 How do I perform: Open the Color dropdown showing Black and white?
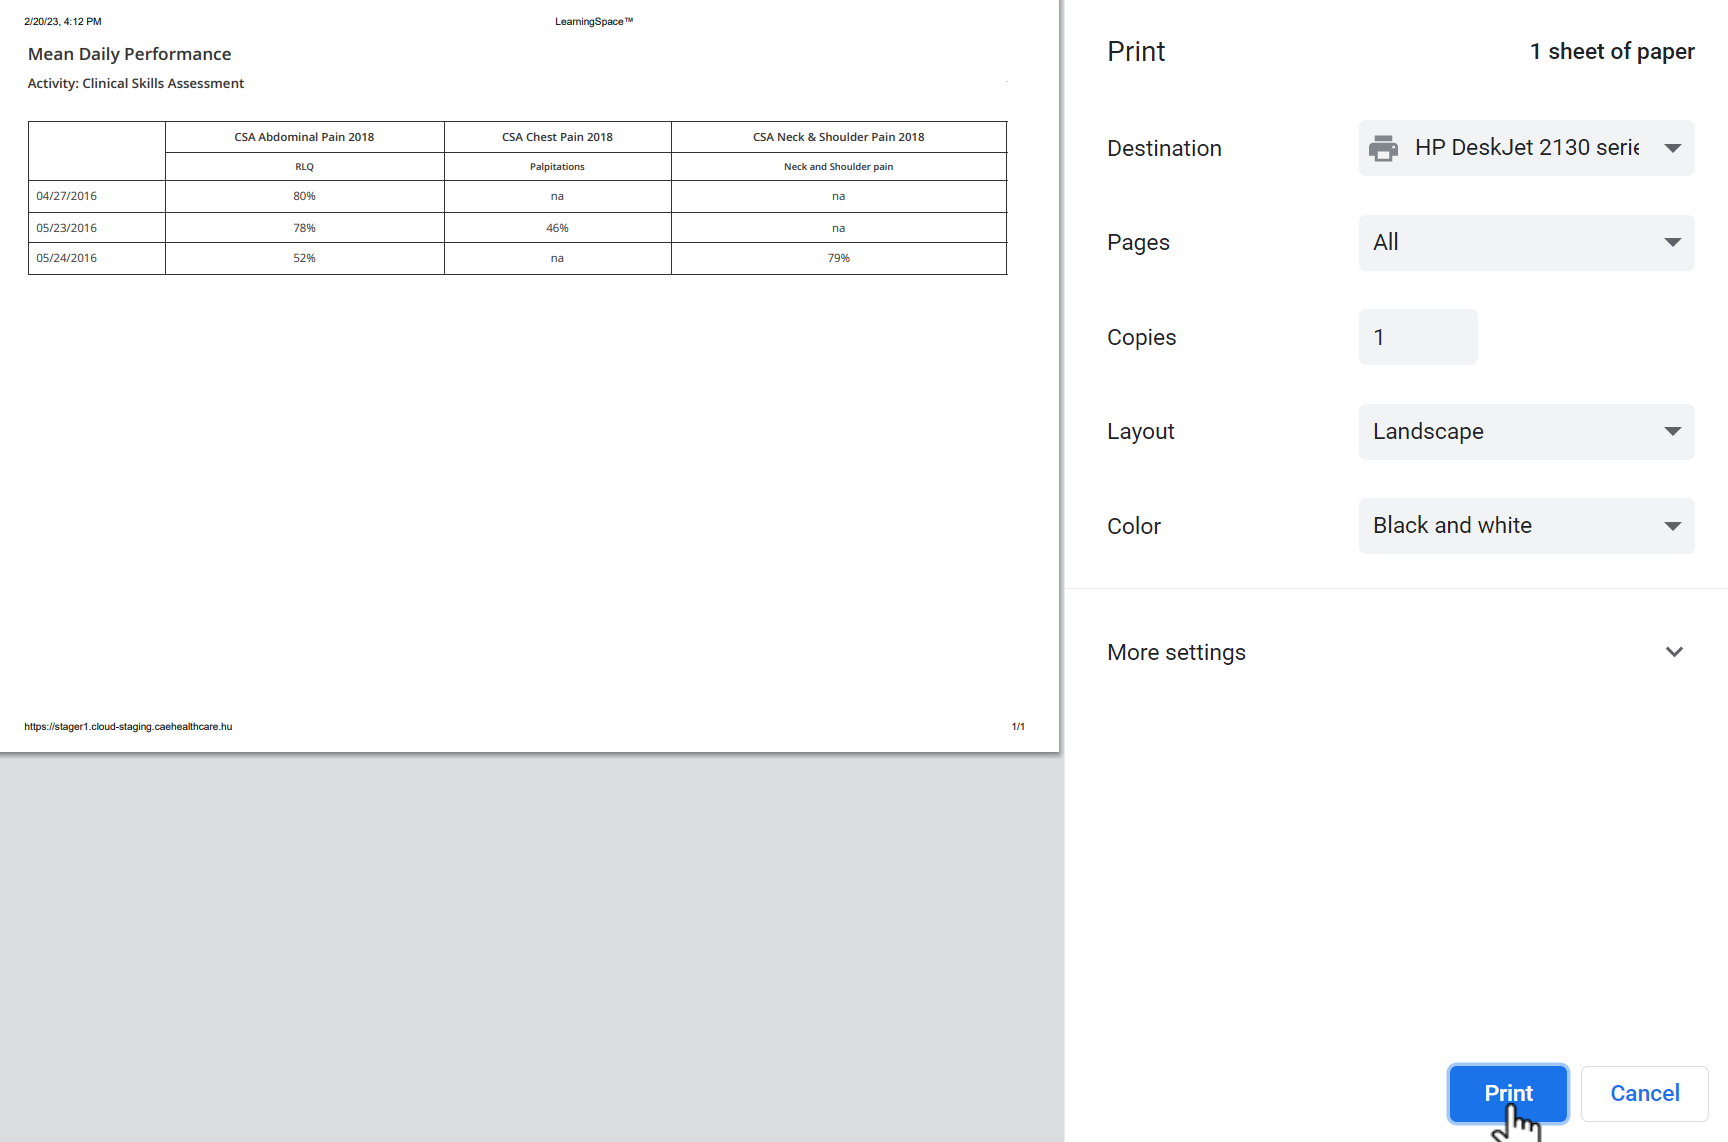1526,526
